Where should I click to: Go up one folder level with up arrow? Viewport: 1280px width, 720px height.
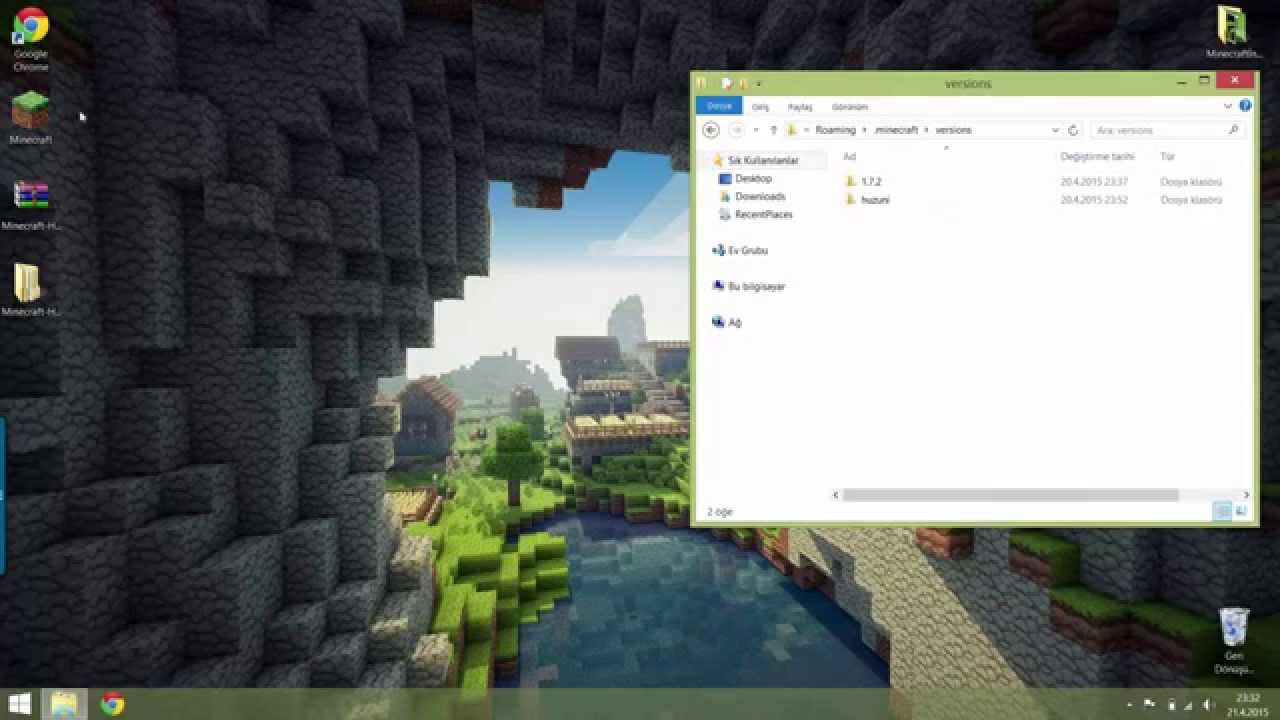(x=773, y=130)
